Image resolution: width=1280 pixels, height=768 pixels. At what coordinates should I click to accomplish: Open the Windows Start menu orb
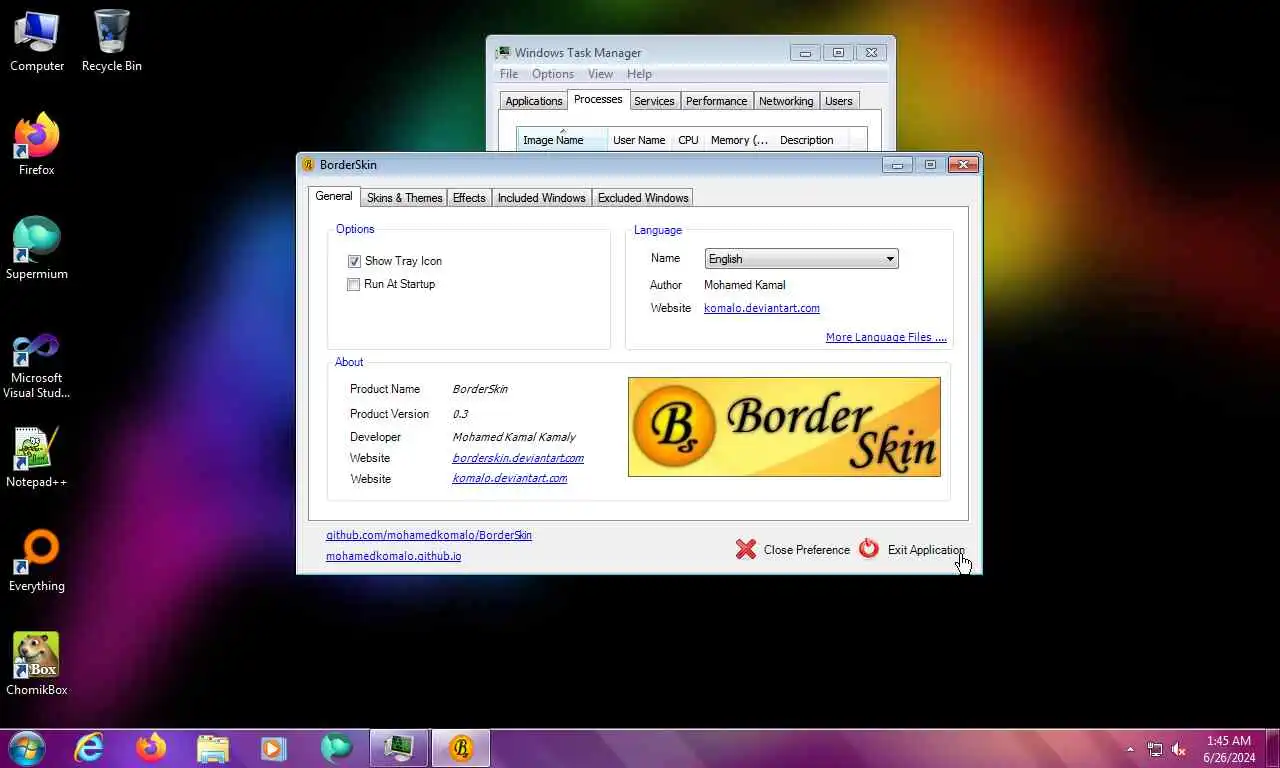[27, 748]
